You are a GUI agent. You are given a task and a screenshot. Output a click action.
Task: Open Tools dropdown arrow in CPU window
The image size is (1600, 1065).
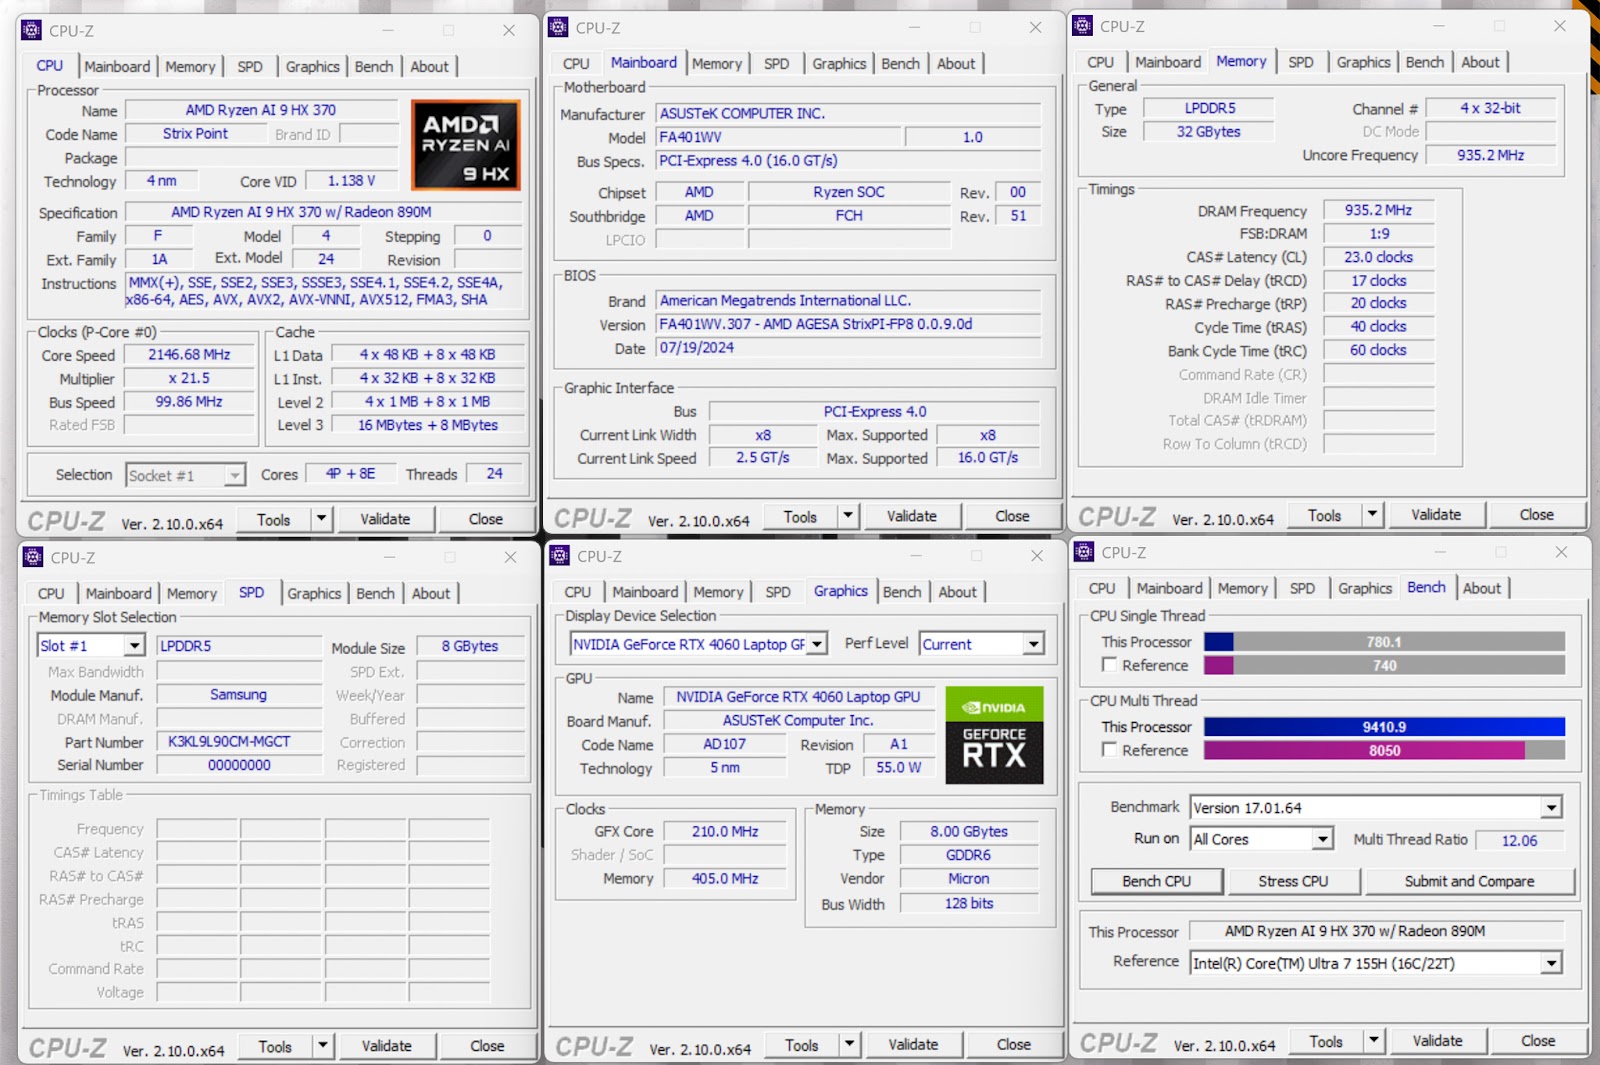pyautogui.click(x=321, y=518)
